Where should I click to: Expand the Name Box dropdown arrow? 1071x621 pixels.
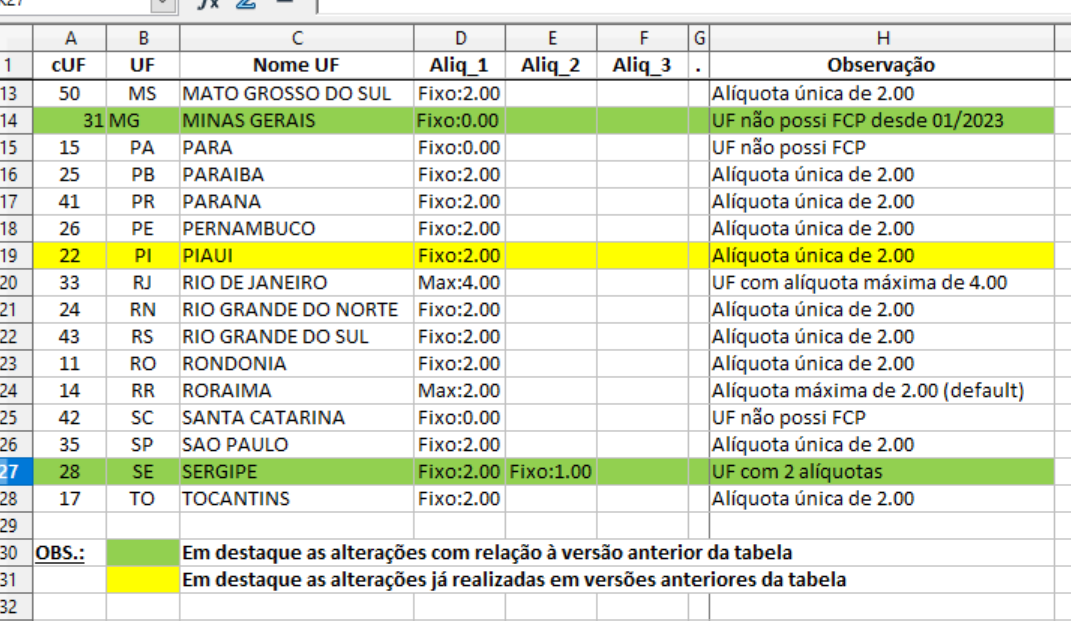162,5
